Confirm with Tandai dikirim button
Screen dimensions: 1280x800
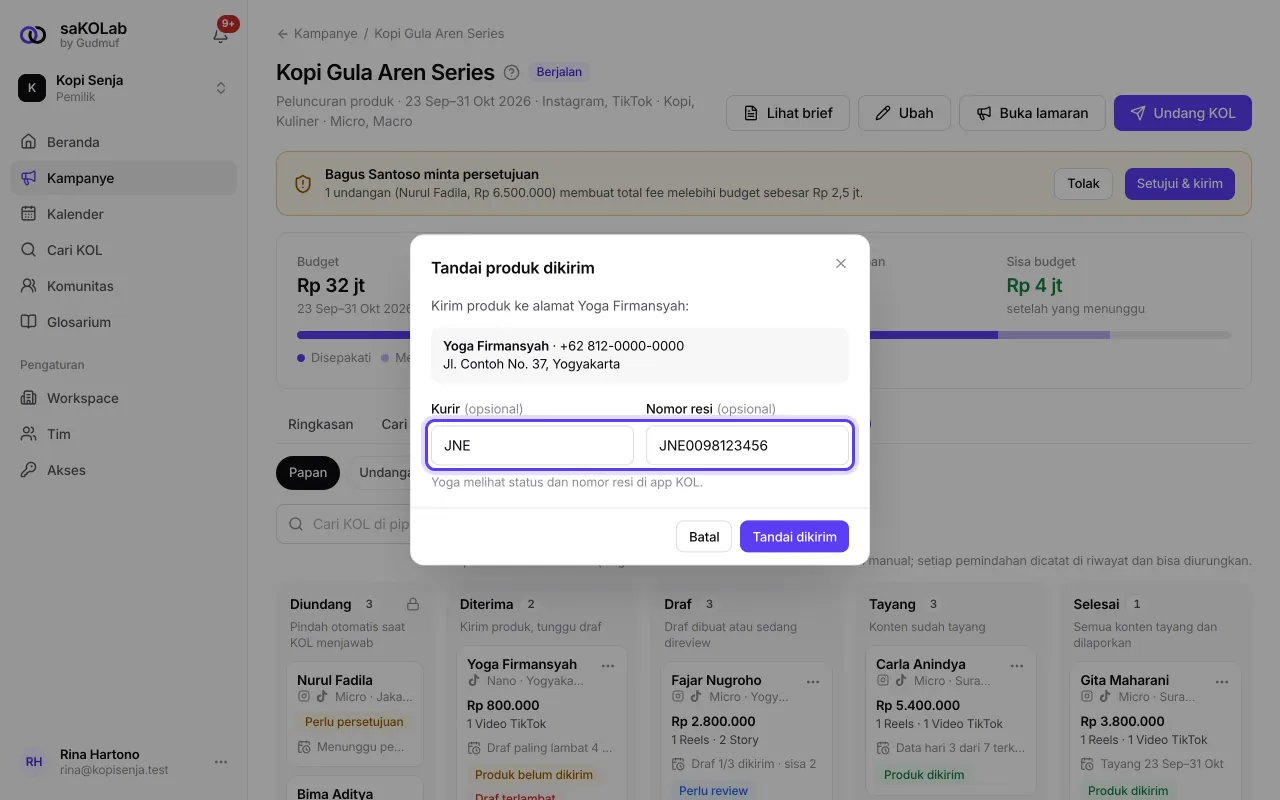(795, 537)
